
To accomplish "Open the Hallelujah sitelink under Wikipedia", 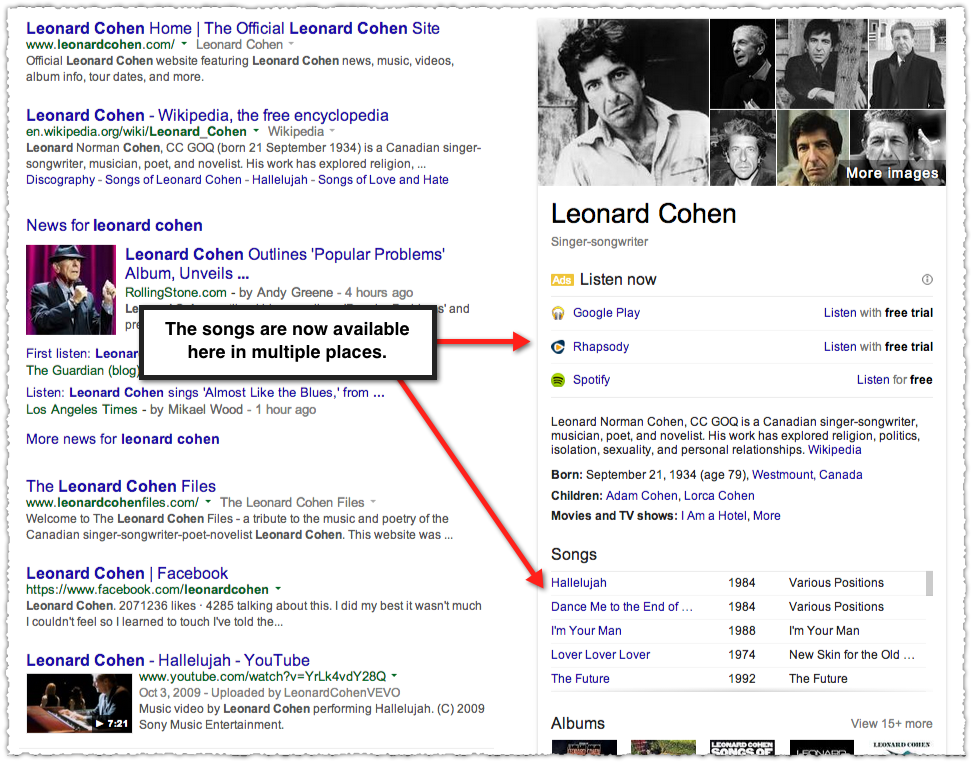I will pos(280,180).
